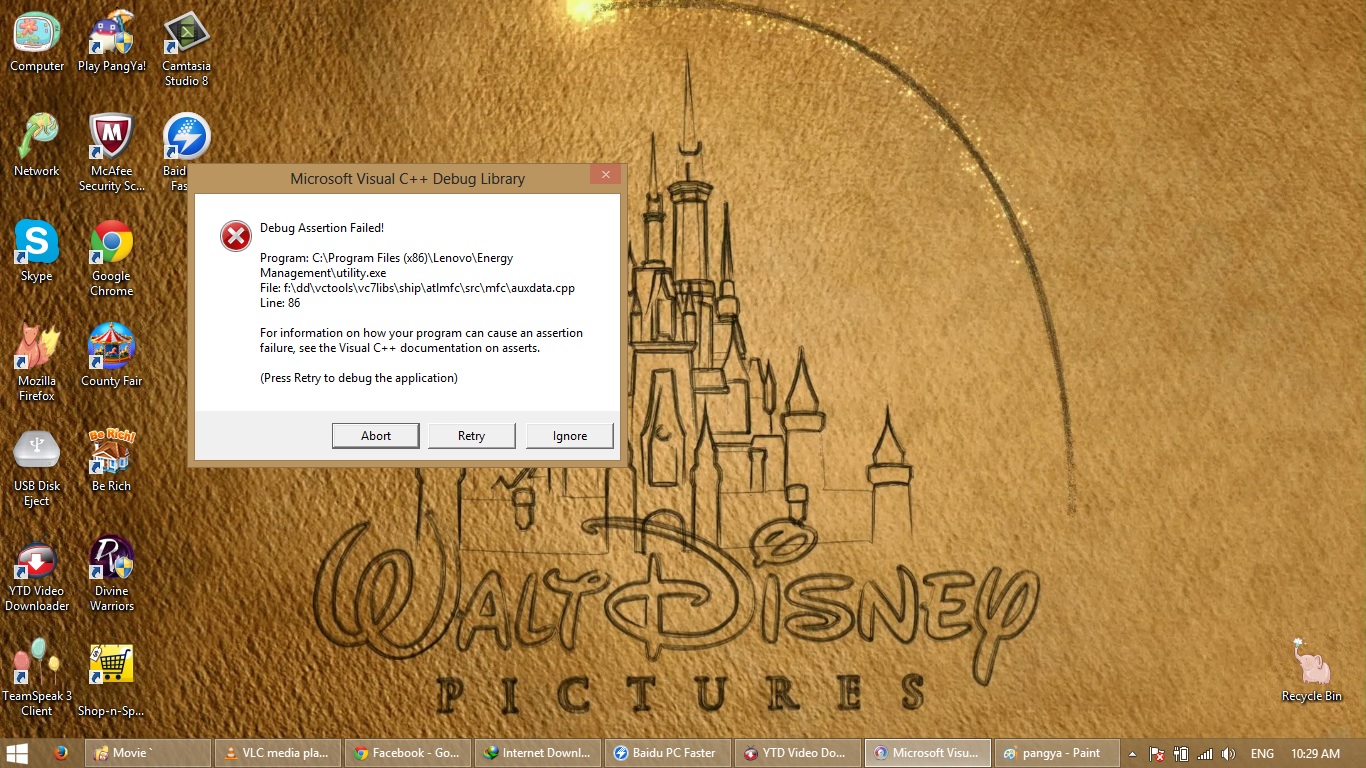1366x768 pixels.
Task: Open the Network desktop icon
Action: coord(37,146)
